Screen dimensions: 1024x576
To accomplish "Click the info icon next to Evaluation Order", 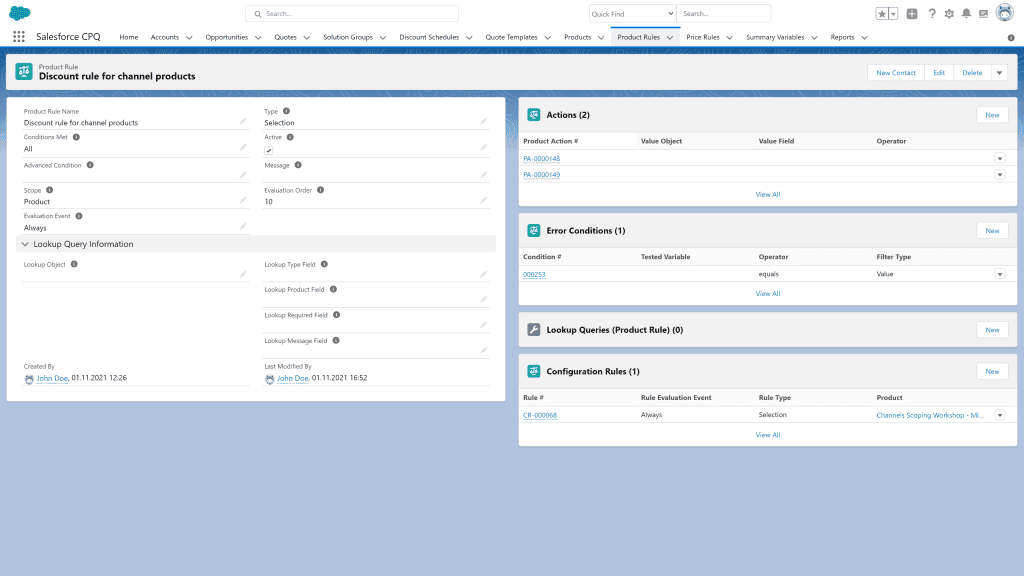I will (x=321, y=190).
